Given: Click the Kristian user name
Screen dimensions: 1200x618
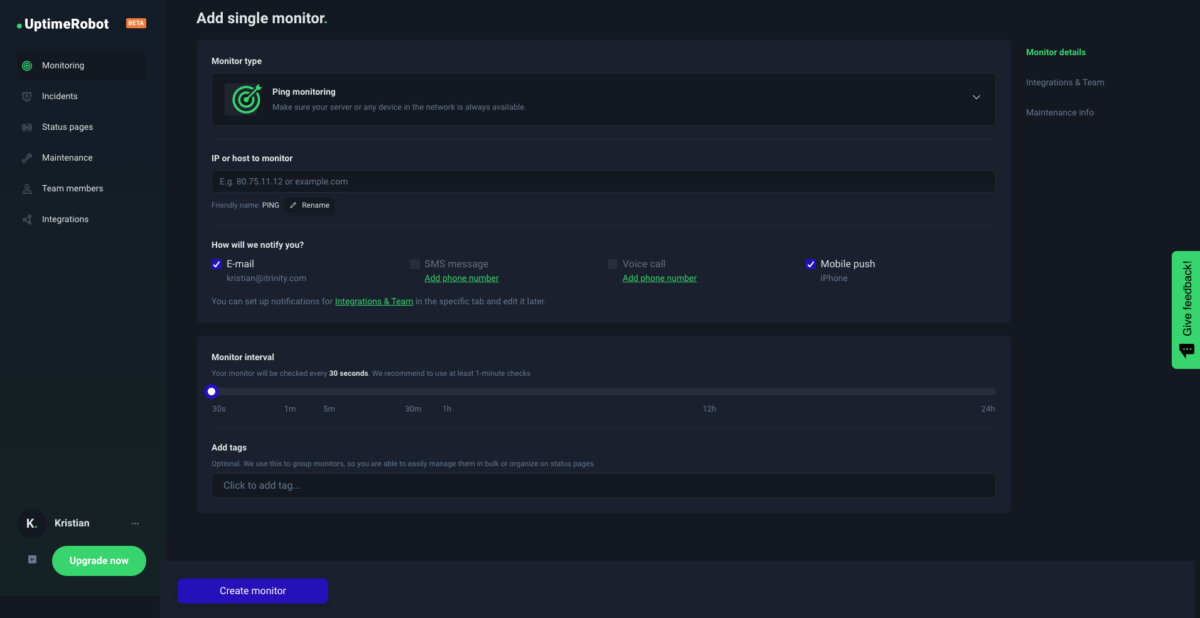Looking at the screenshot, I should [x=72, y=523].
